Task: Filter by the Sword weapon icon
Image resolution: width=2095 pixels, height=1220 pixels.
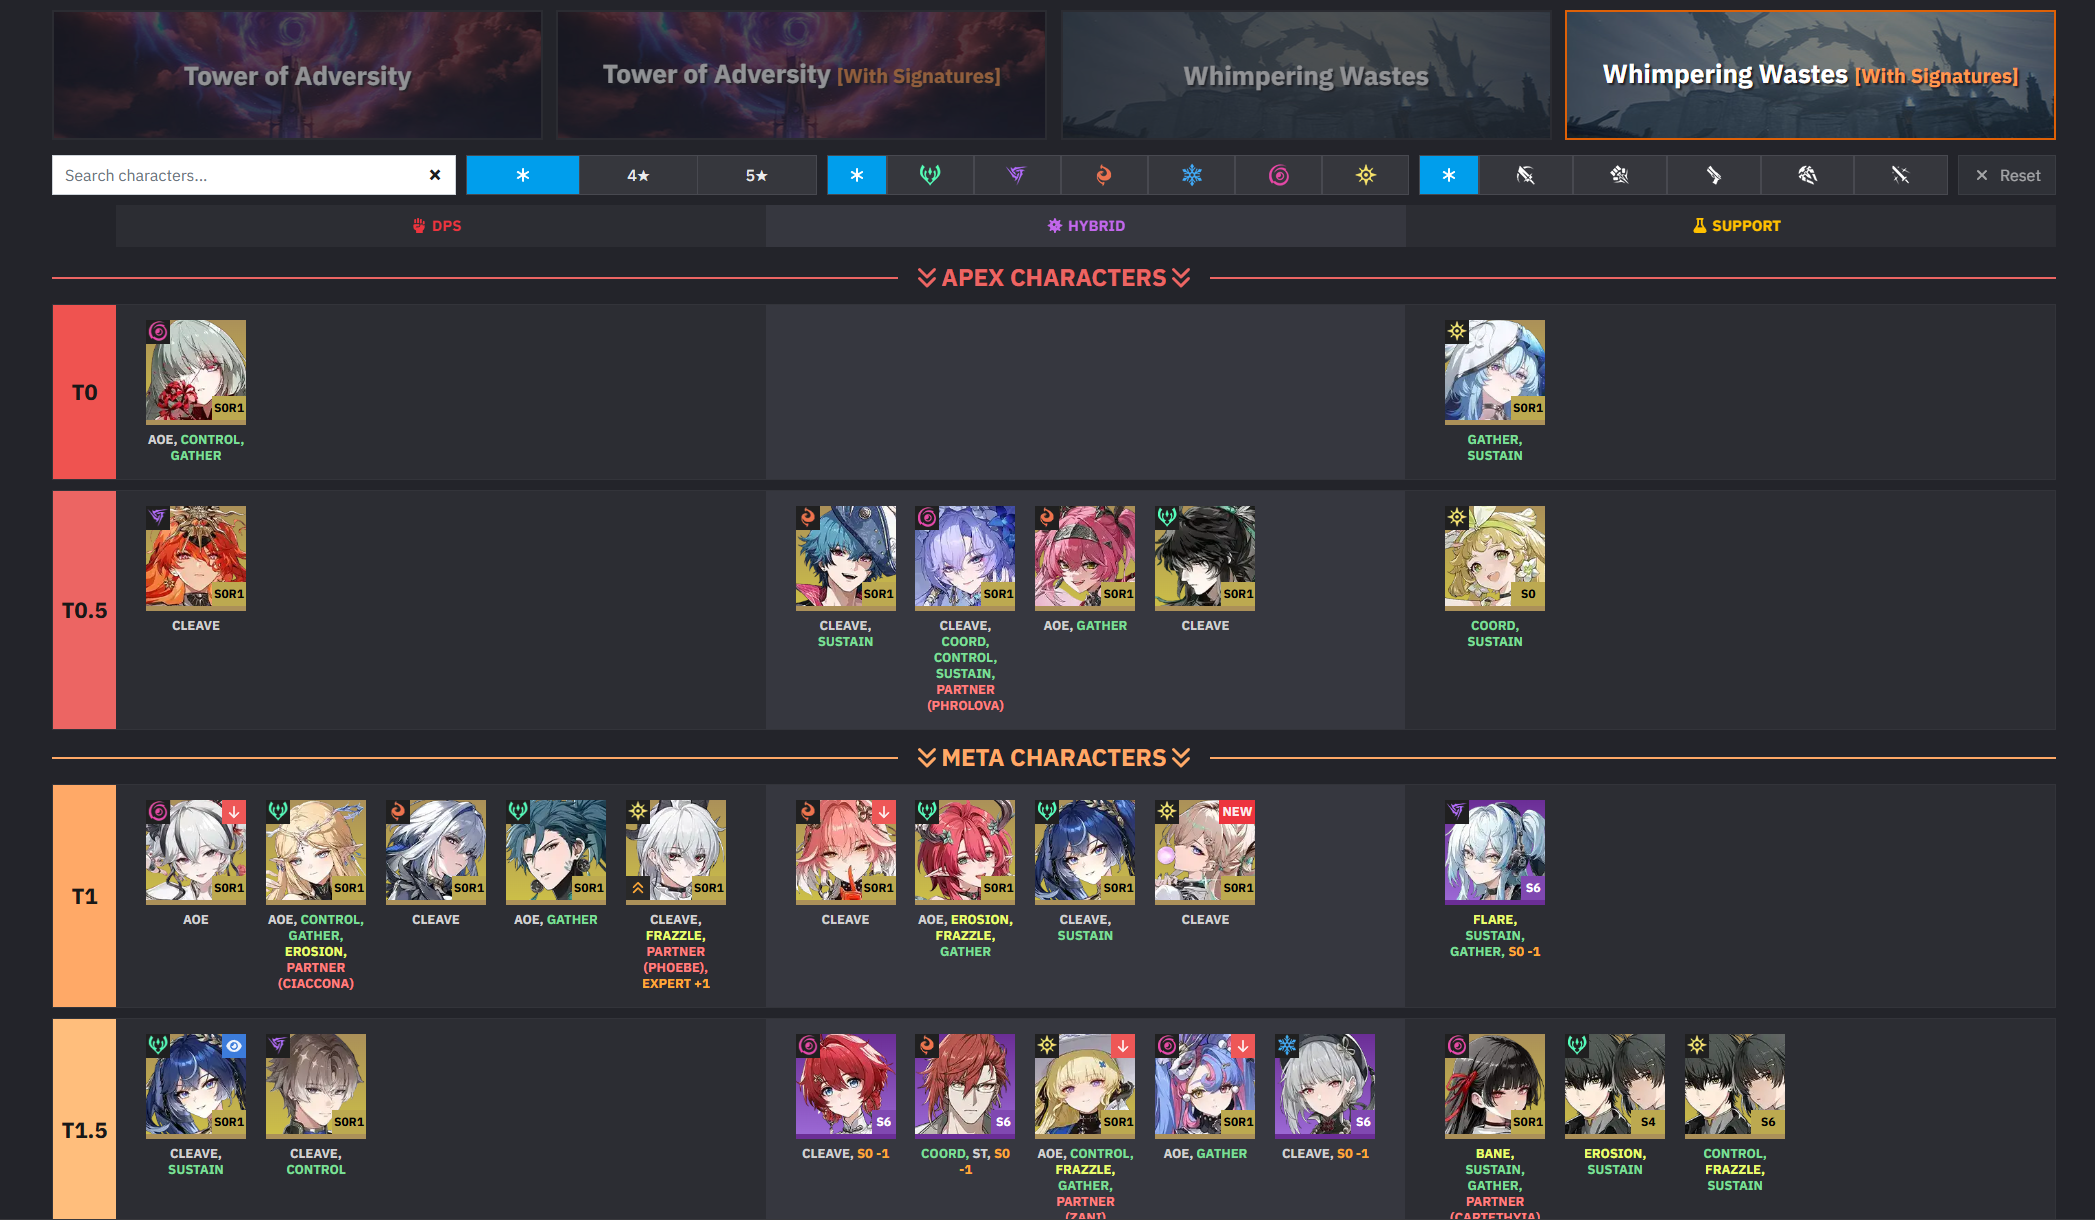Action: [1900, 175]
